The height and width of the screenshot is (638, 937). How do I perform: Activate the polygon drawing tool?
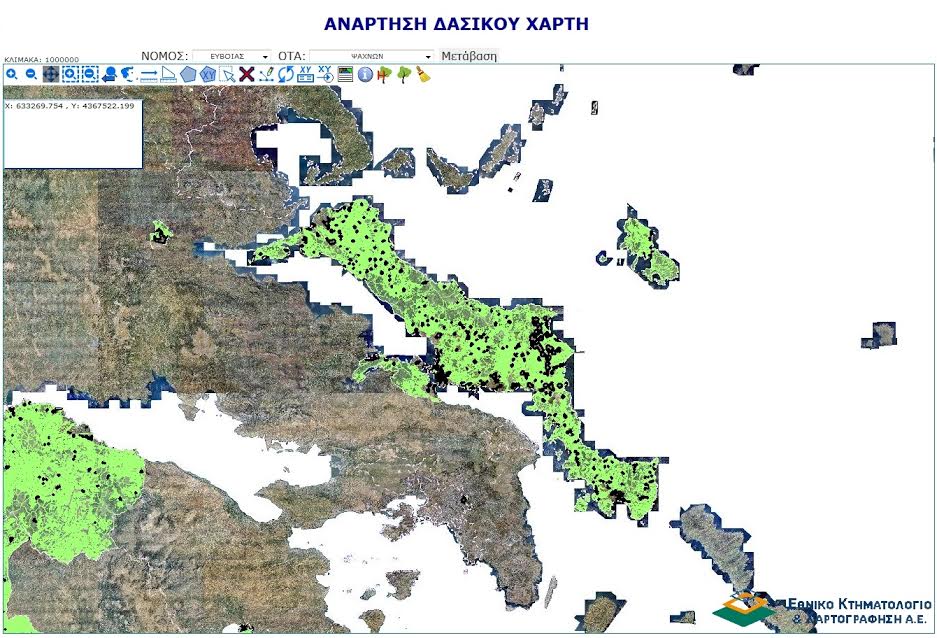[x=189, y=72]
